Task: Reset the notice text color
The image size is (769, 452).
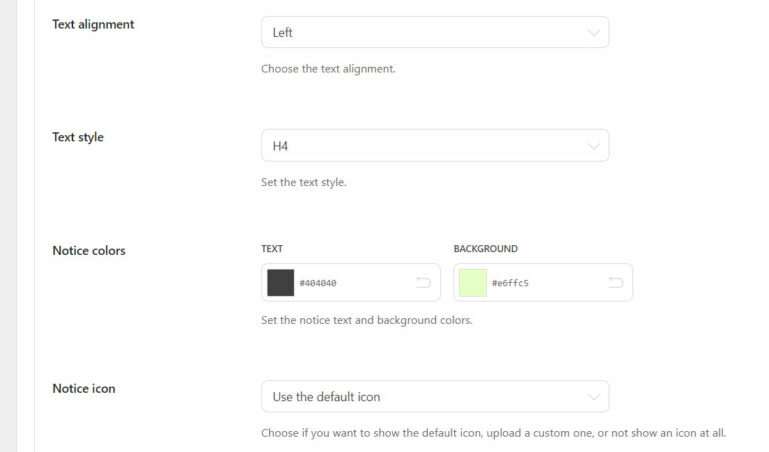Action: 423,283
